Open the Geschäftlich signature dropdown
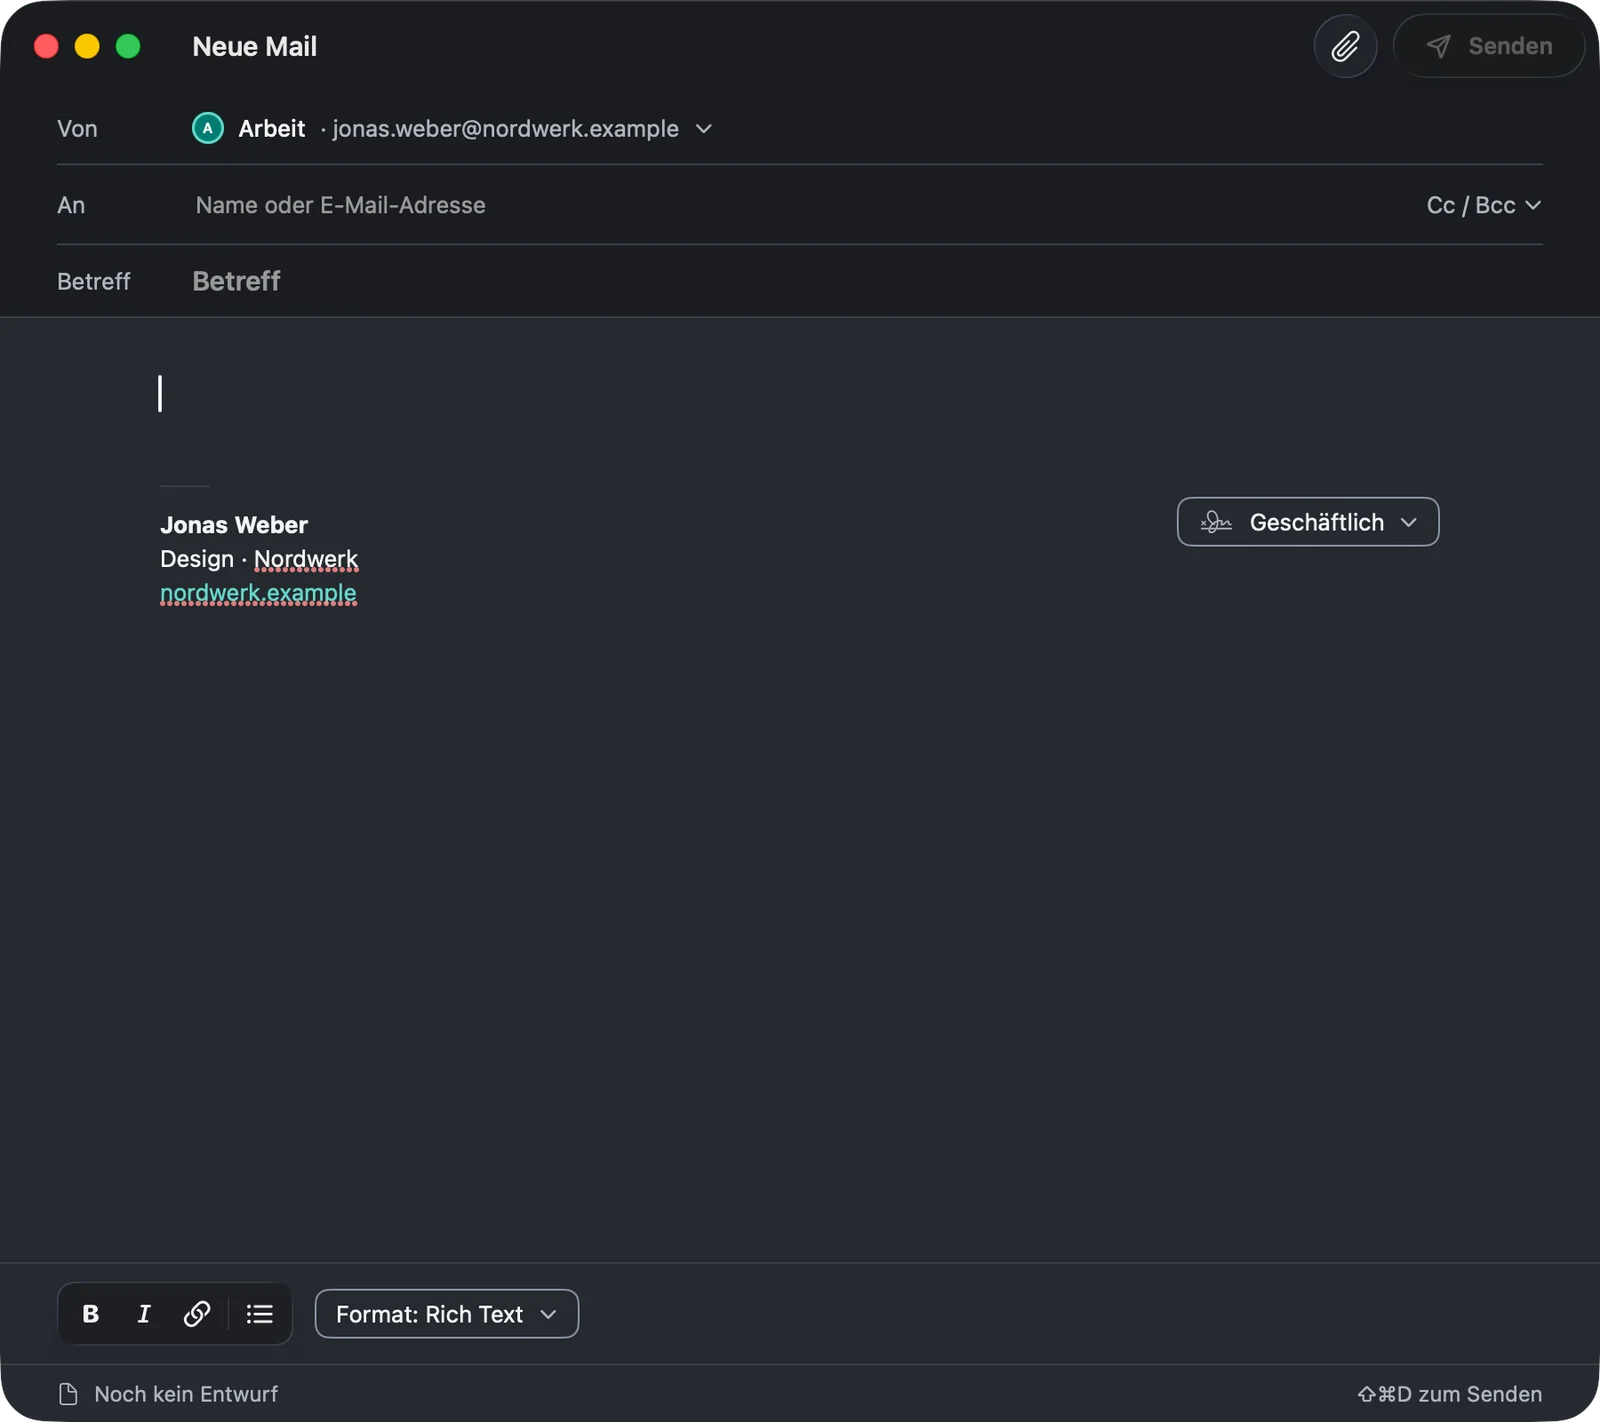This screenshot has width=1600, height=1422. tap(1308, 522)
